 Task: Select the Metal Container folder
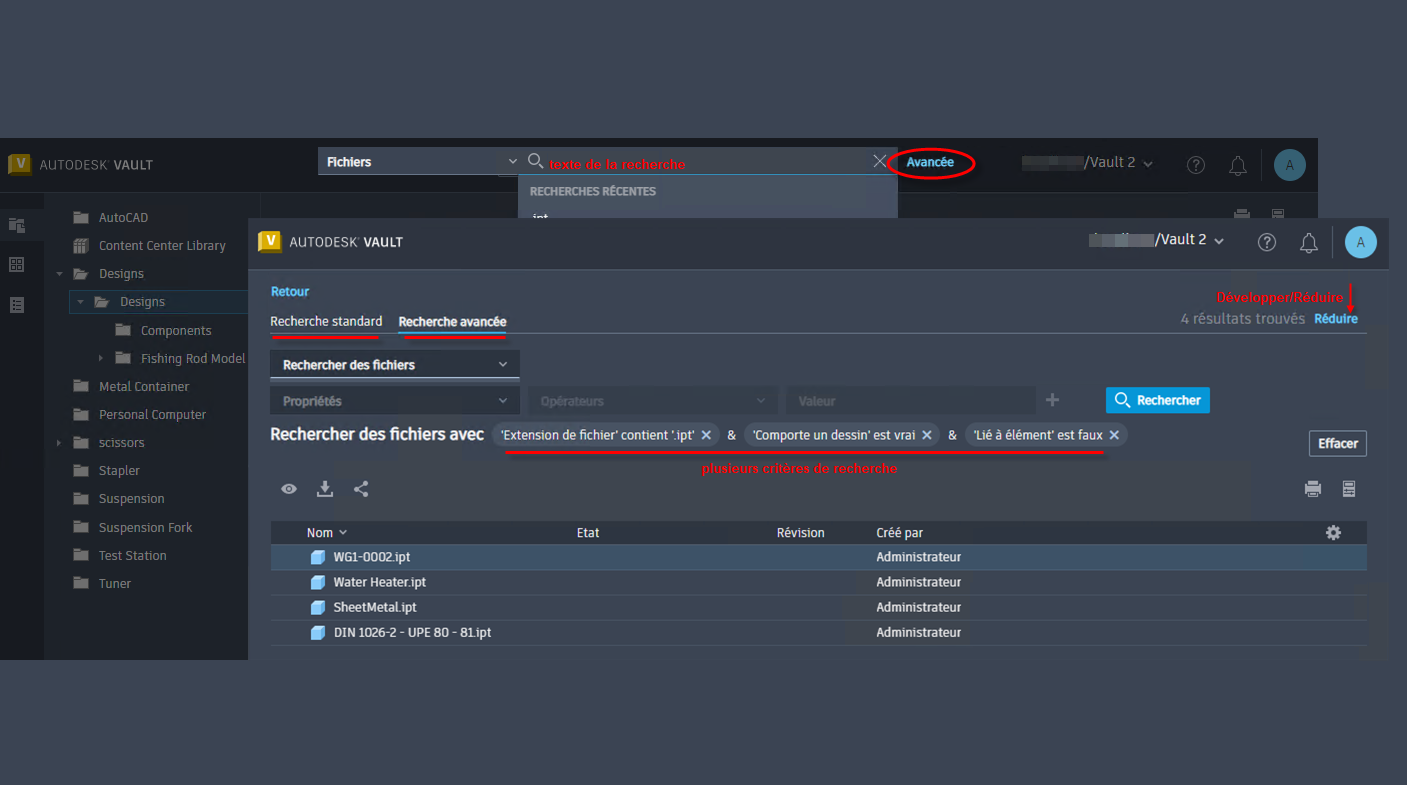click(x=144, y=387)
